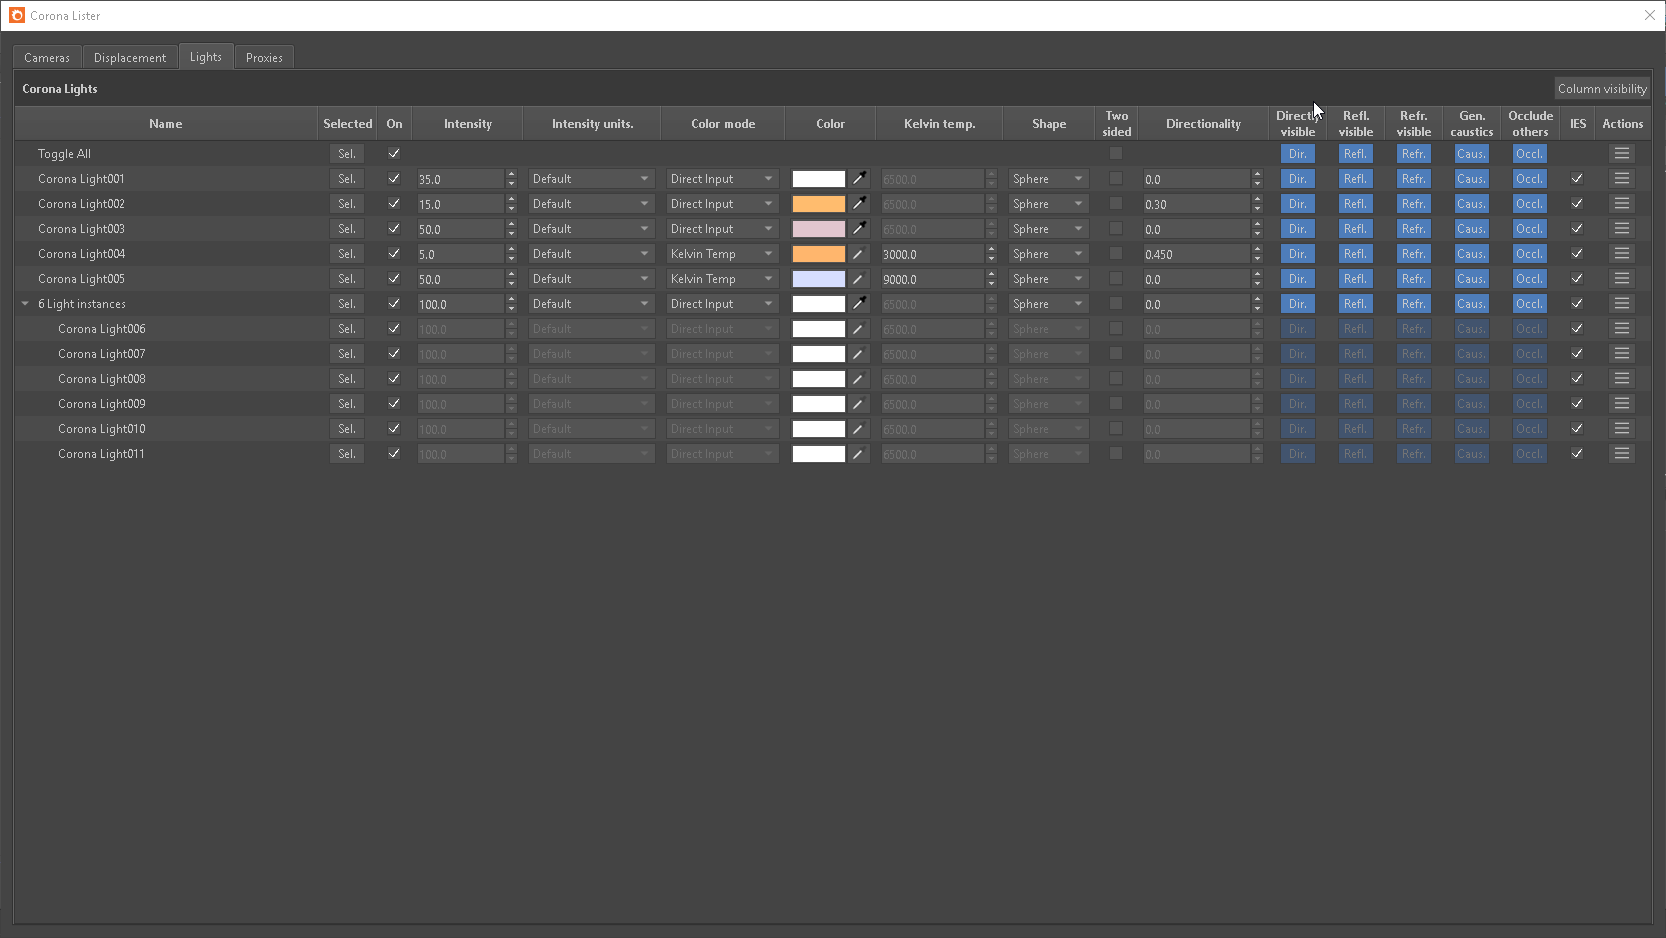The width and height of the screenshot is (1666, 938).
Task: Open the Column visibility button
Action: [1602, 89]
